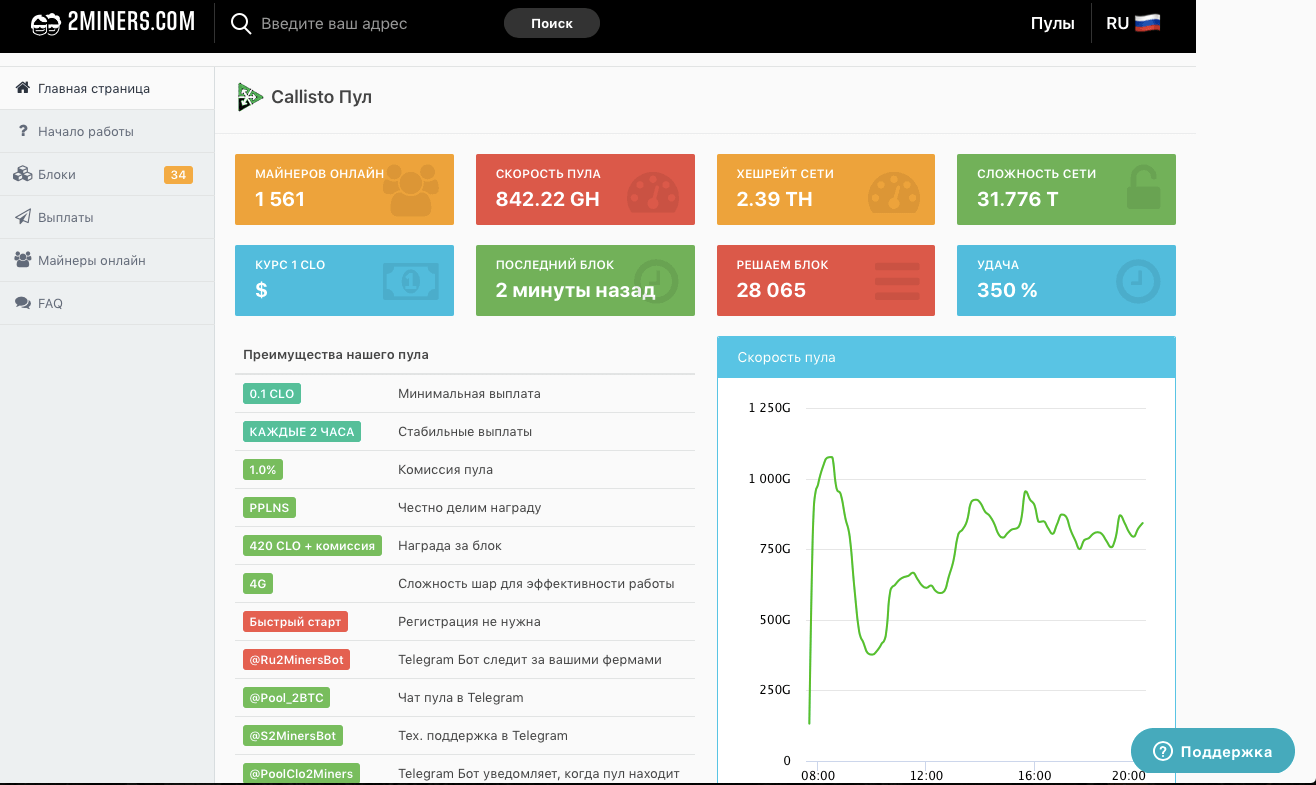This screenshot has width=1316, height=785.
Task: Click Комиссия пула text
Action: point(445,470)
